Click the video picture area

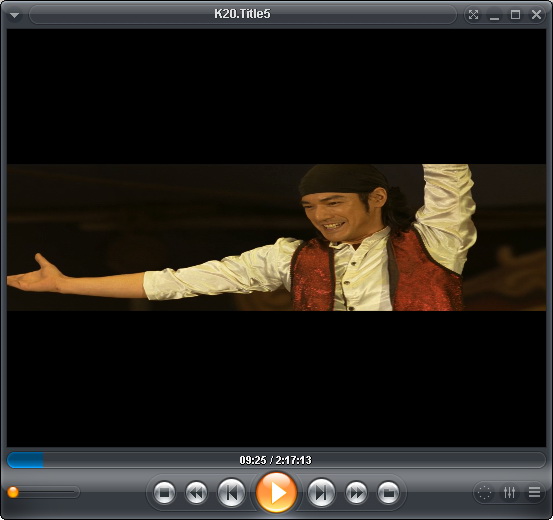(276, 237)
